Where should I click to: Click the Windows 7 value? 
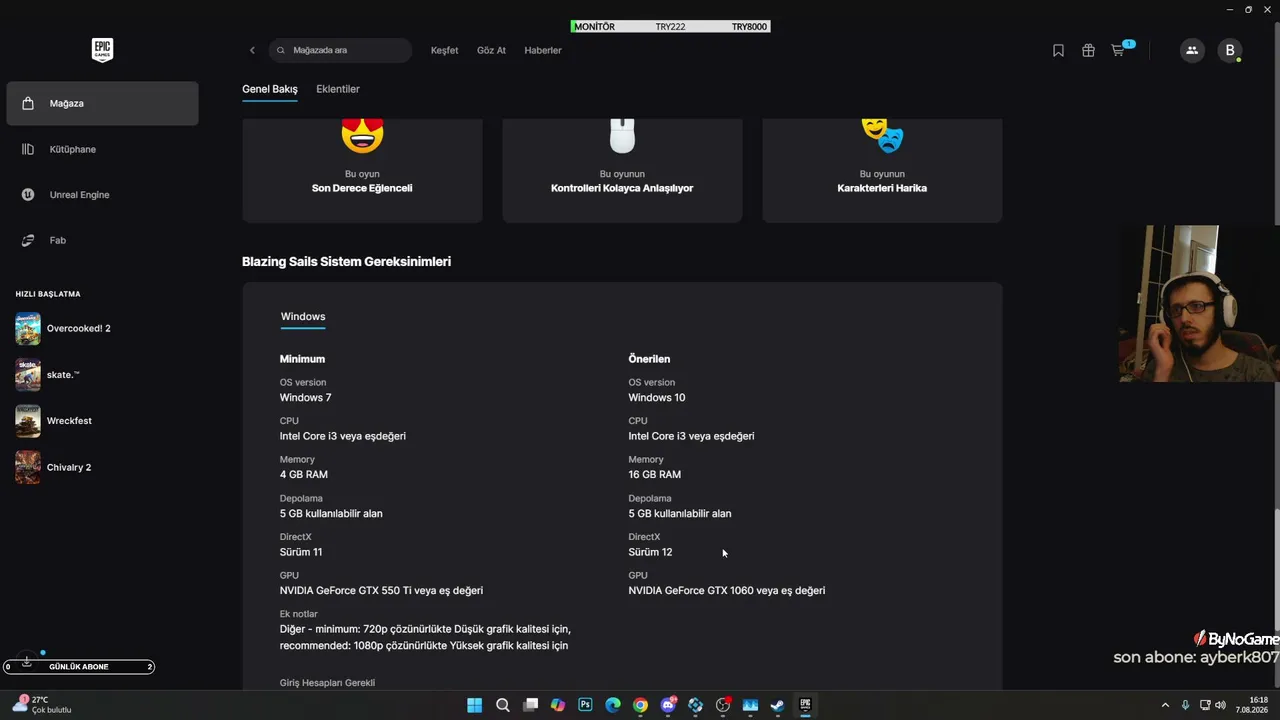pyautogui.click(x=305, y=398)
